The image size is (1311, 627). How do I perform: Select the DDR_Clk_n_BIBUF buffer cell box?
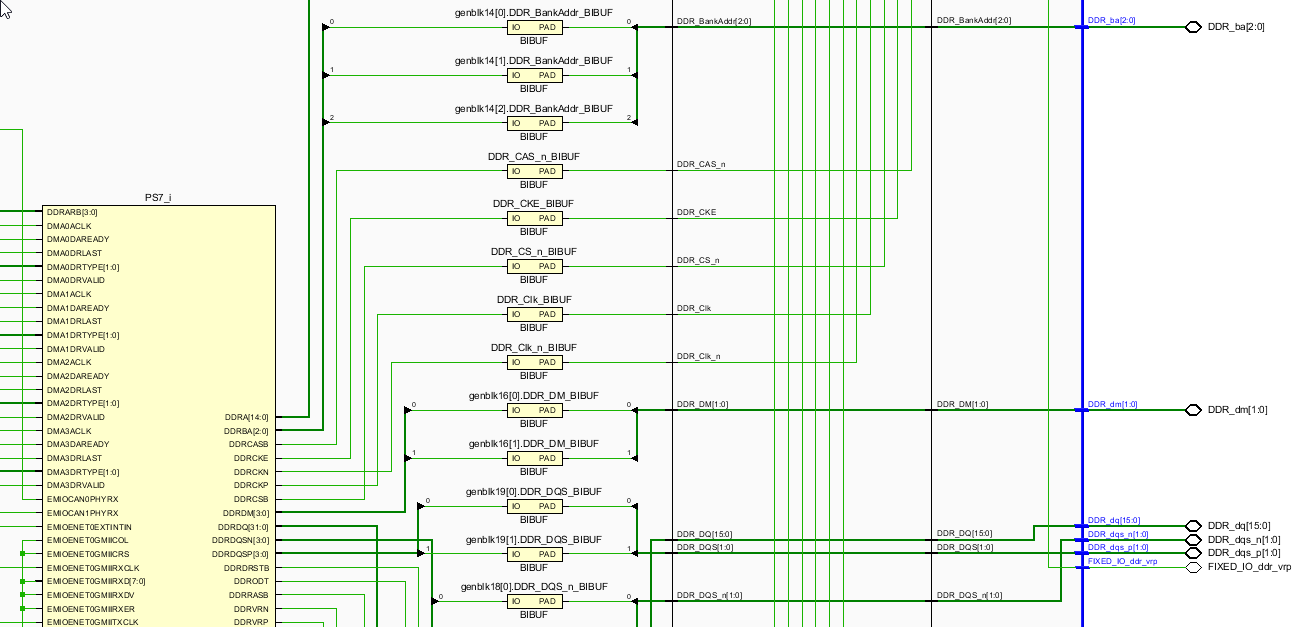tap(534, 362)
